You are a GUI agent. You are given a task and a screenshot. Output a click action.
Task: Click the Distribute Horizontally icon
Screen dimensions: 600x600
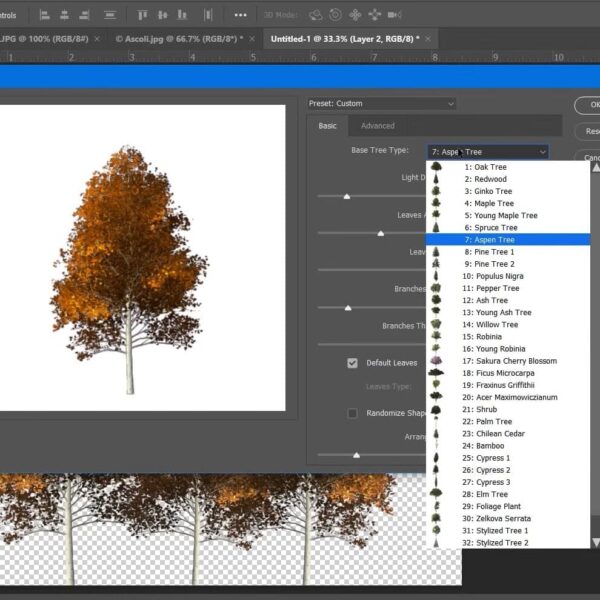(x=208, y=15)
